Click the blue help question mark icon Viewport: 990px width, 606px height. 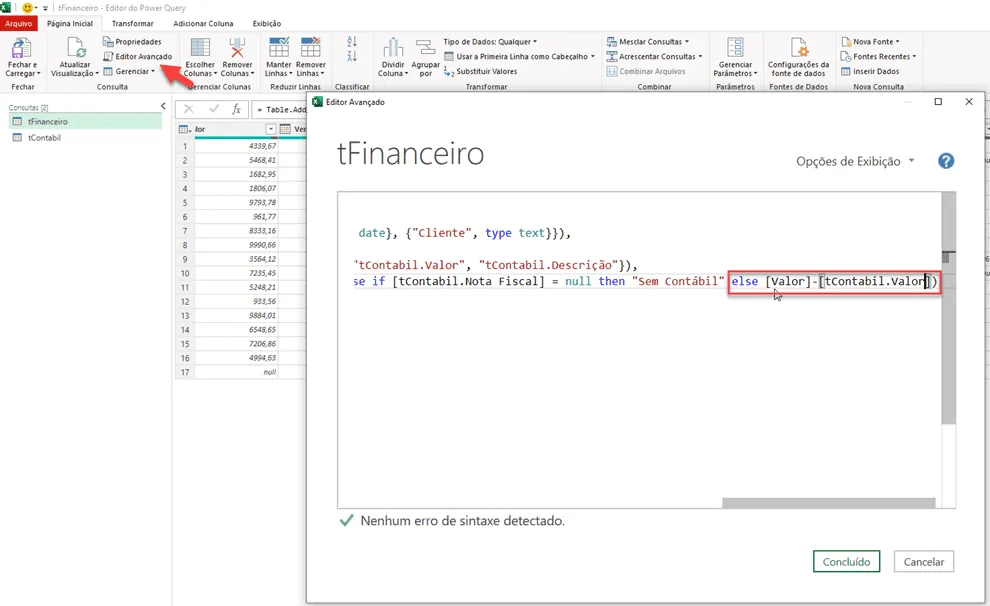click(946, 161)
